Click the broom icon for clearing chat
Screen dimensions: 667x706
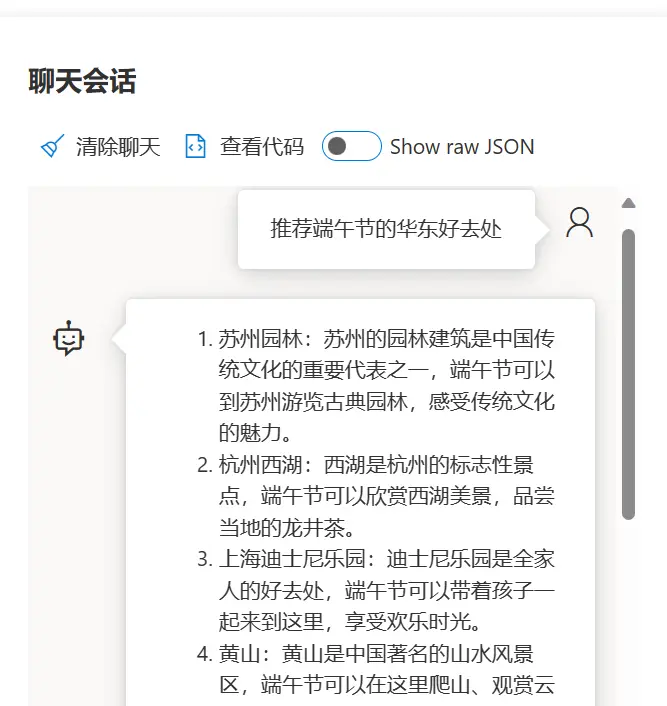(52, 146)
